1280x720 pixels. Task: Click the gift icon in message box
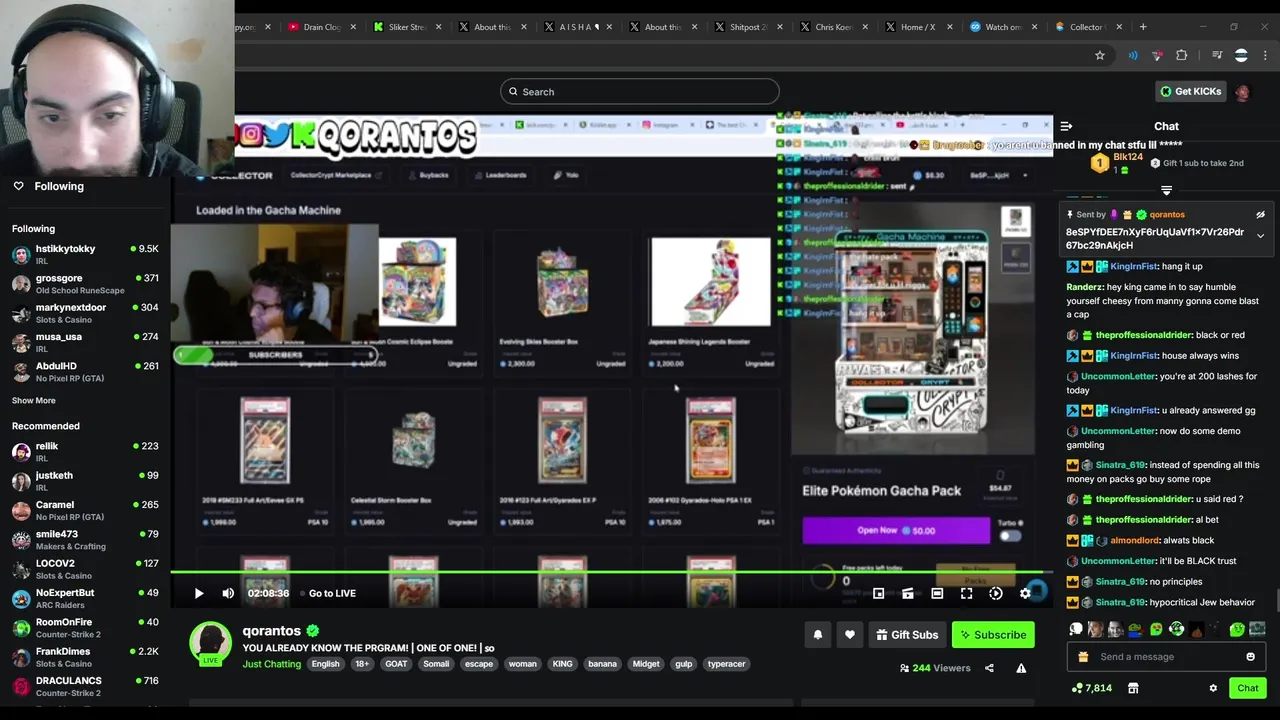tap(1083, 657)
